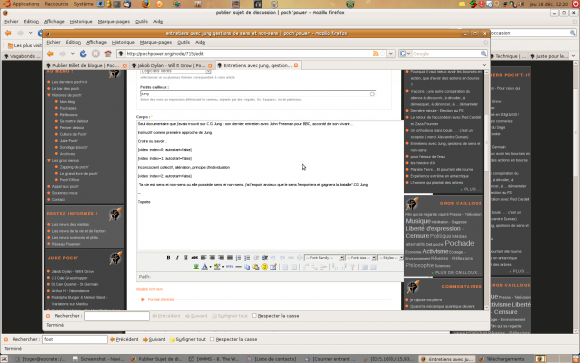580x363 pixels.
Task: Toggle bold formatting in the editor toolbar
Action: (168, 258)
